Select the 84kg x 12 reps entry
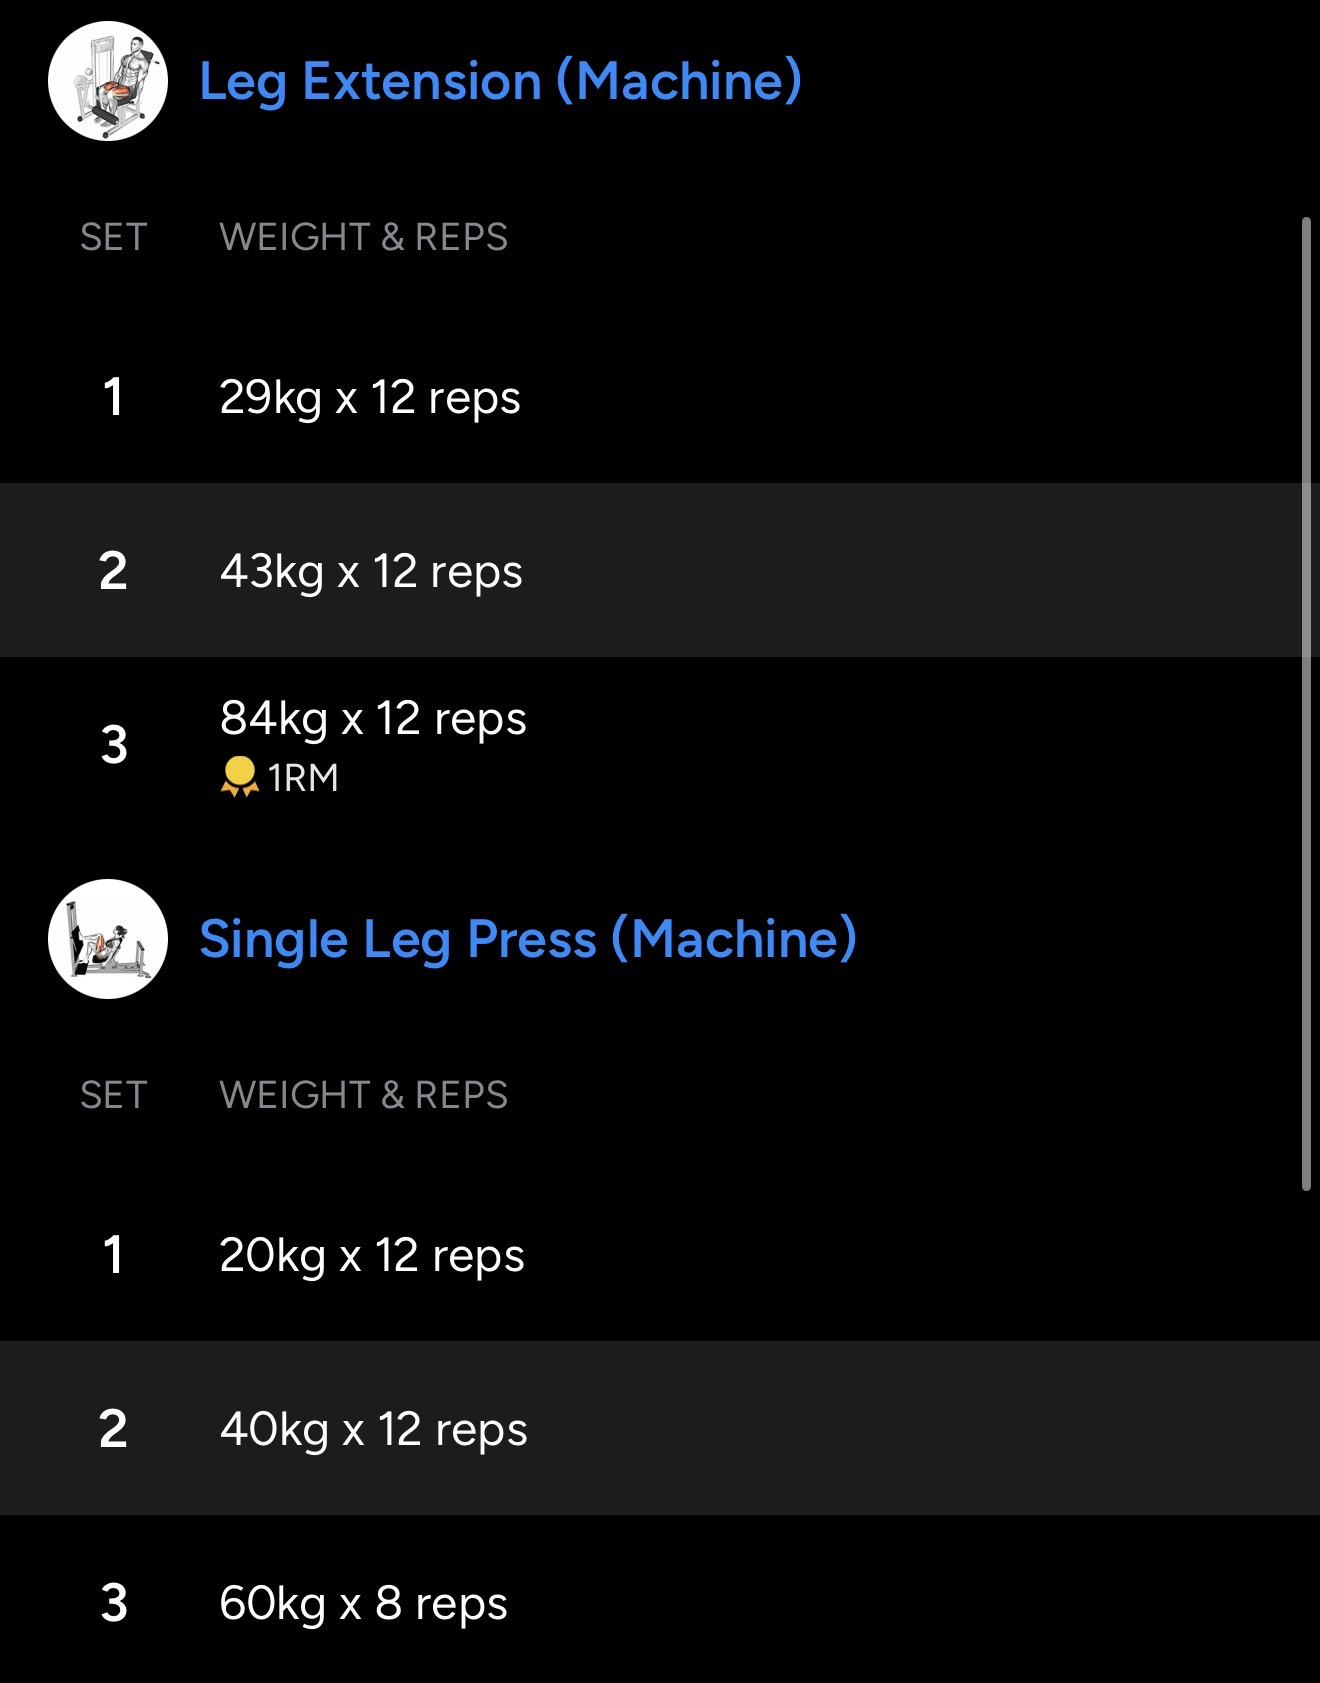 373,718
